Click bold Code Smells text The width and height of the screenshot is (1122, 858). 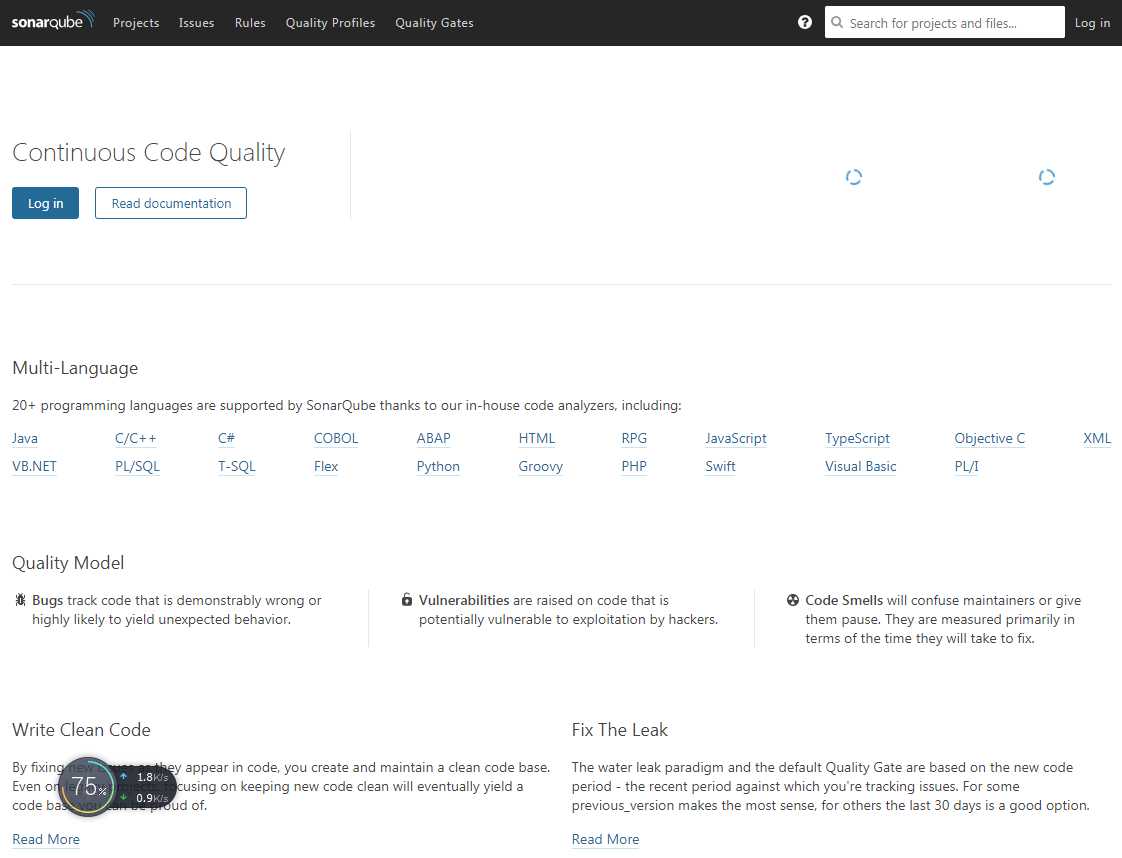pyautogui.click(x=844, y=600)
